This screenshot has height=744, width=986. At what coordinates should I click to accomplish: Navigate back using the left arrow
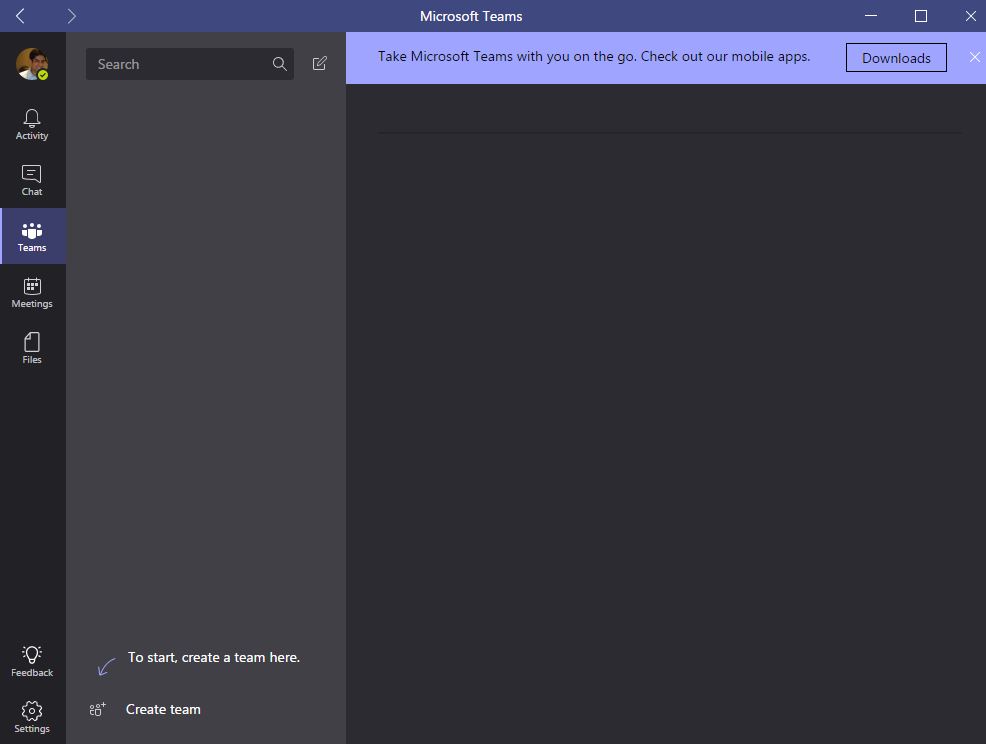pos(20,16)
